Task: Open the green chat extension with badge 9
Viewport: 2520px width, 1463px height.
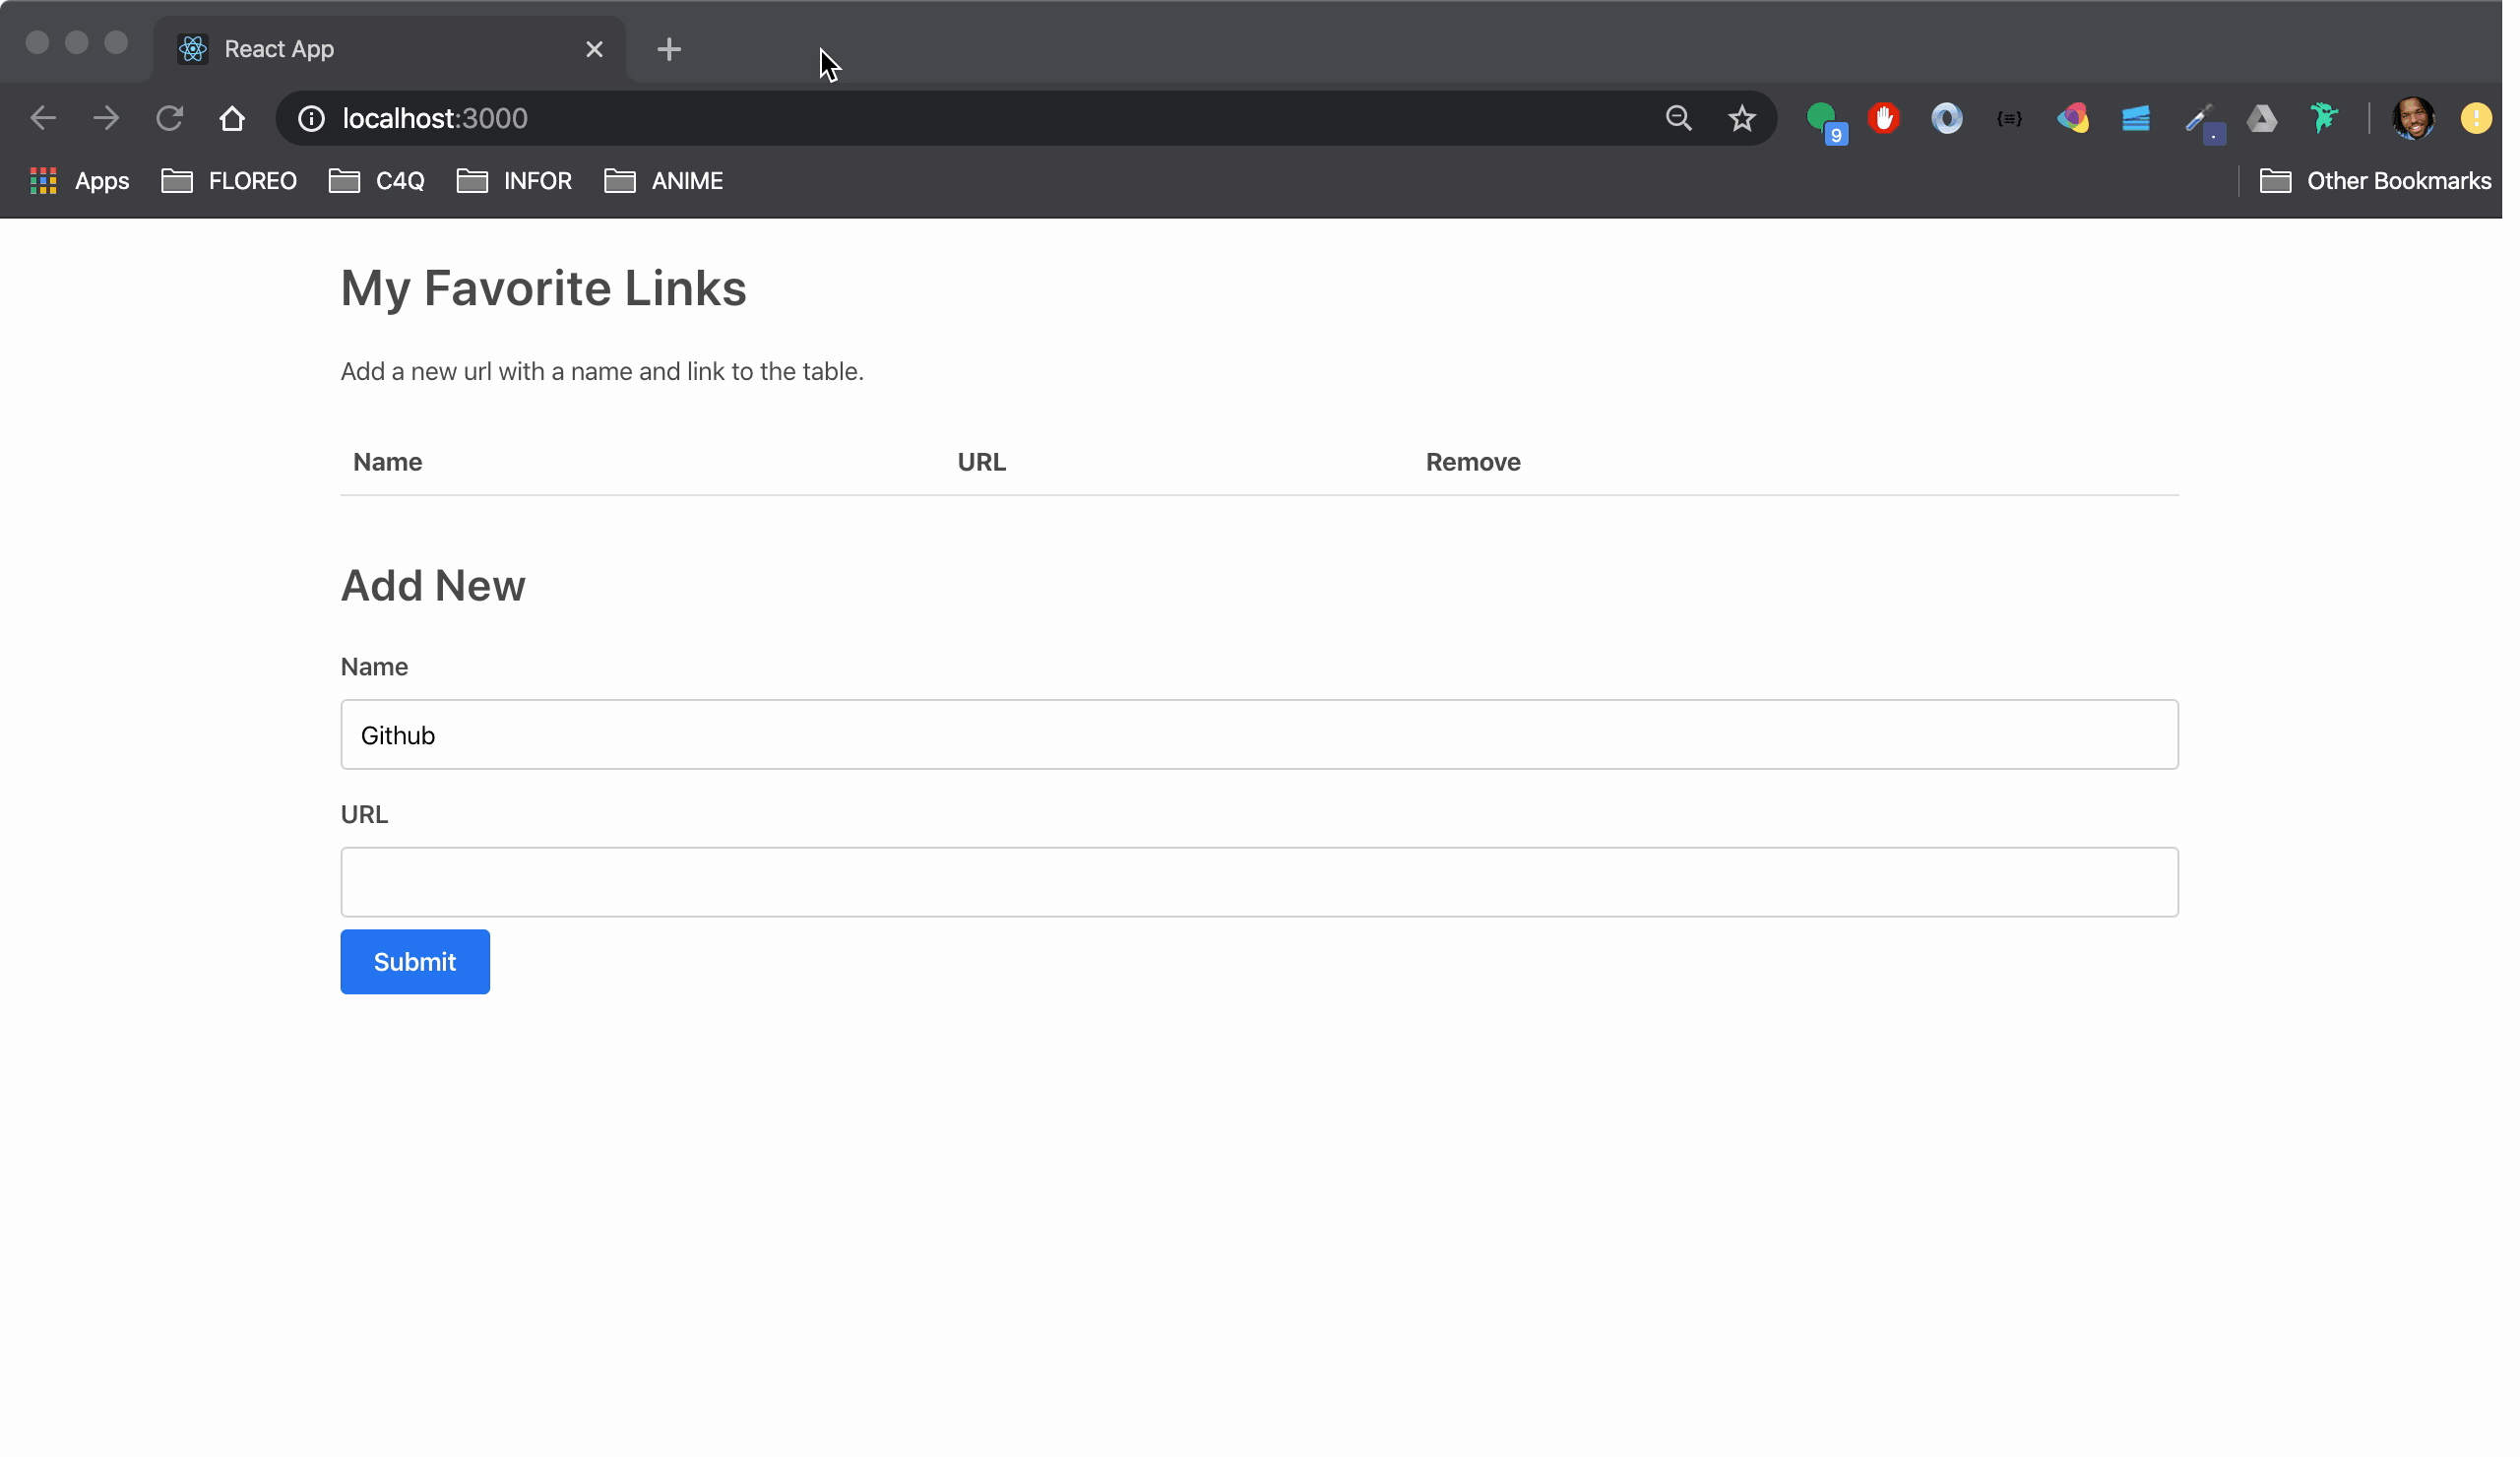Action: (1824, 120)
